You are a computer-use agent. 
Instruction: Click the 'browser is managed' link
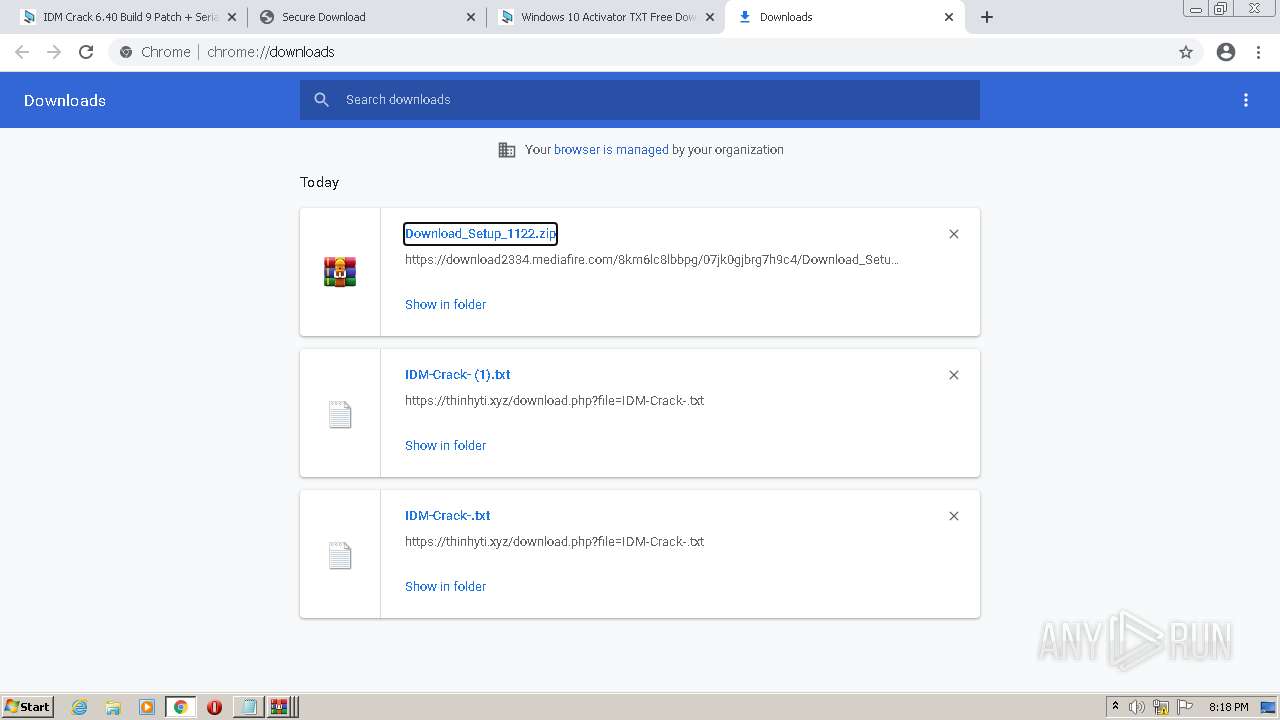point(611,150)
